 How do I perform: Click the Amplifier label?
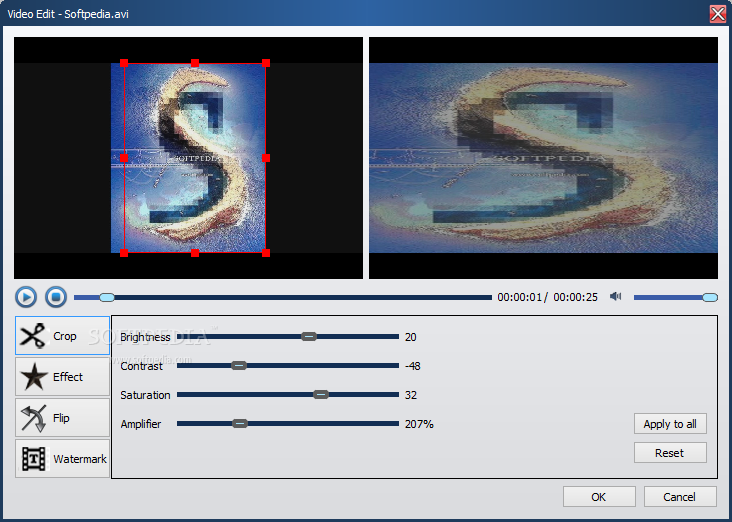141,424
